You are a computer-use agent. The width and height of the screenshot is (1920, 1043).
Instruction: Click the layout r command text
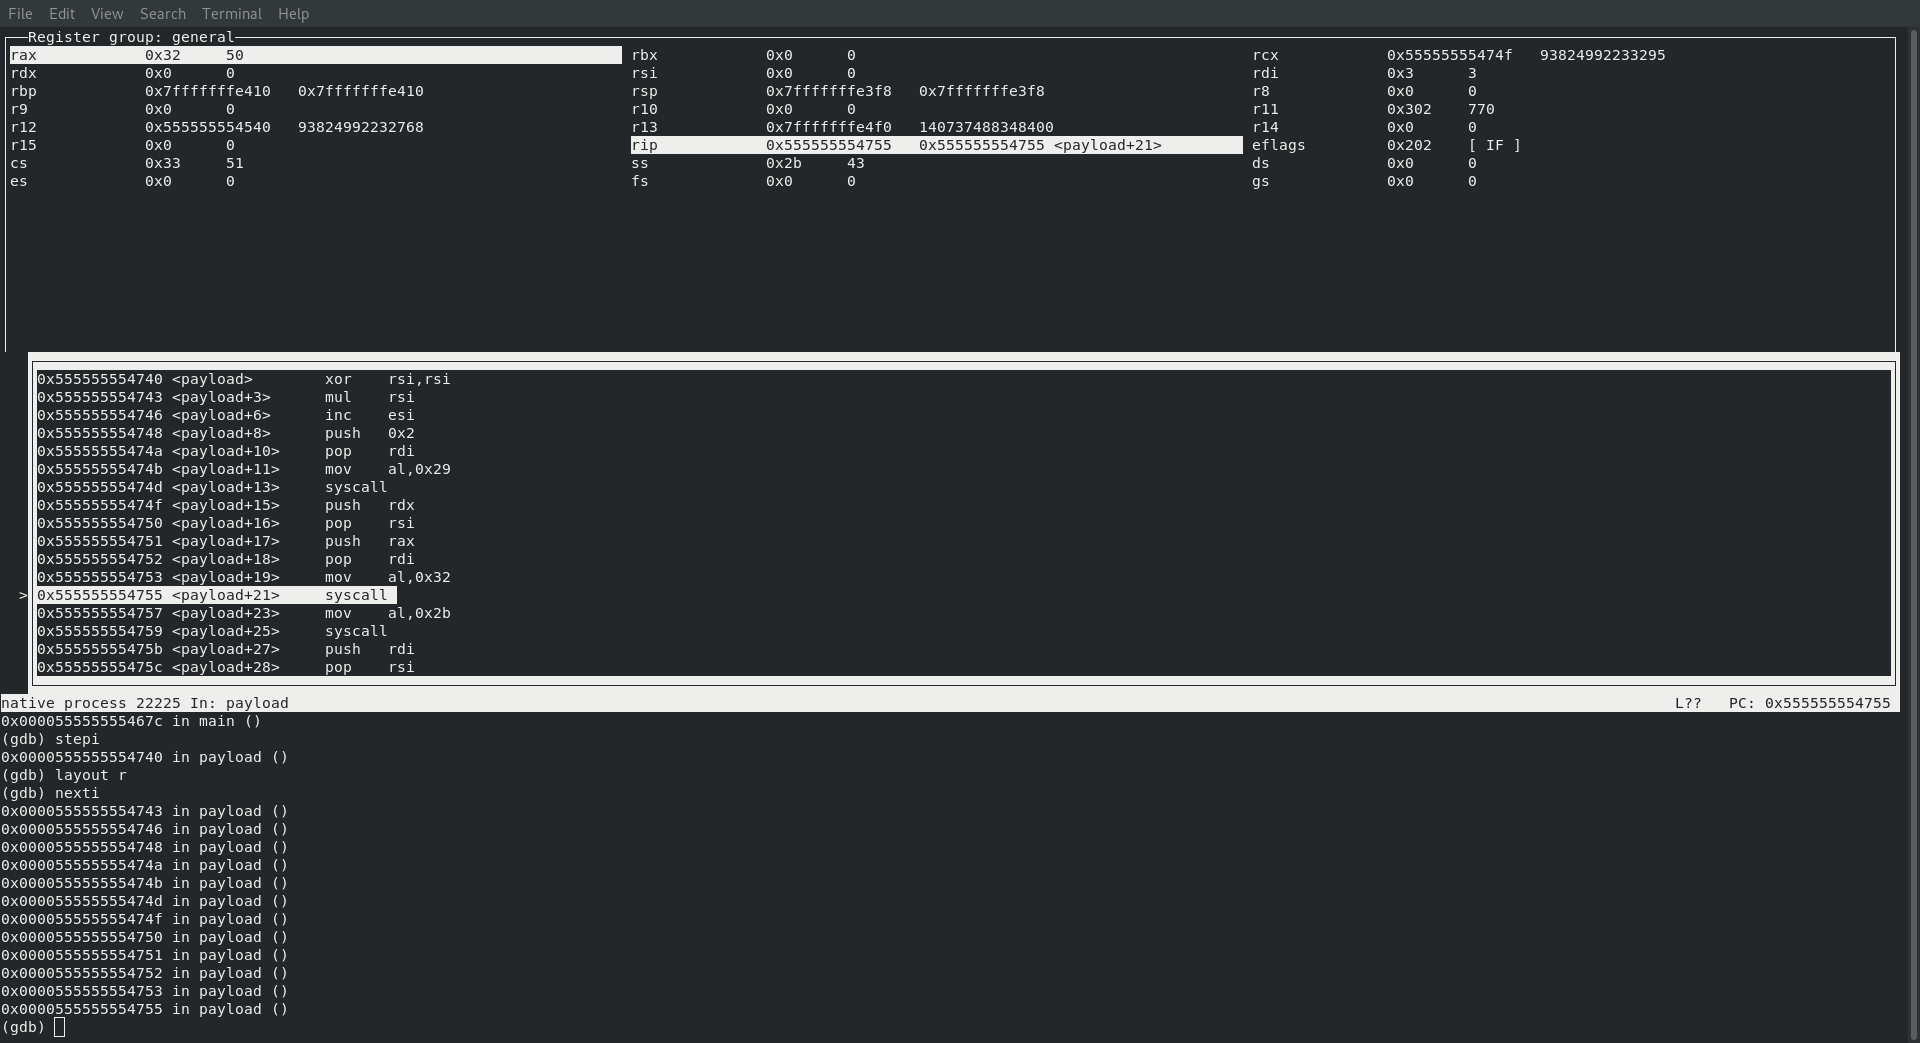(x=90, y=775)
